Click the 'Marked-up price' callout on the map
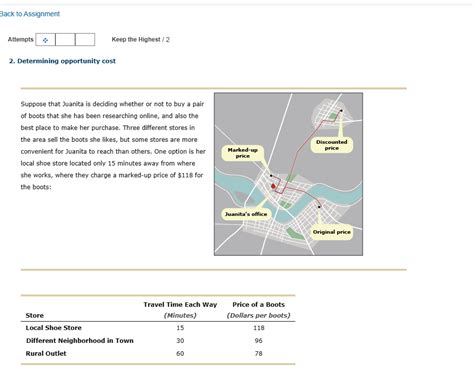This screenshot has width=474, height=374. tap(242, 153)
